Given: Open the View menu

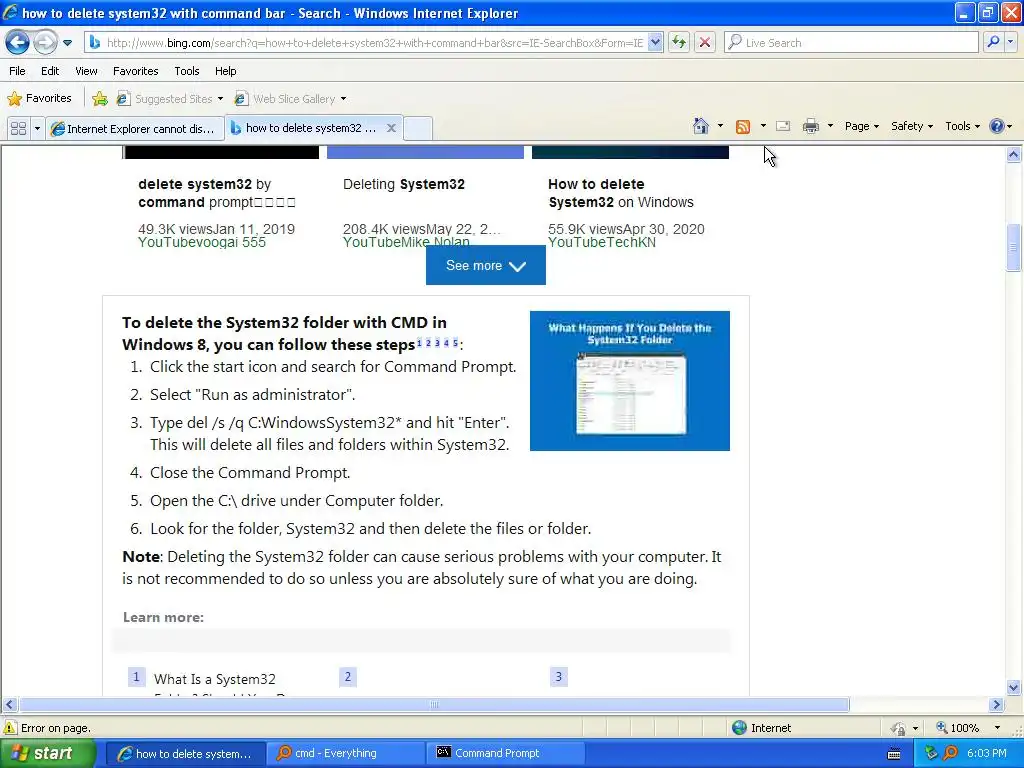Looking at the screenshot, I should tap(86, 71).
